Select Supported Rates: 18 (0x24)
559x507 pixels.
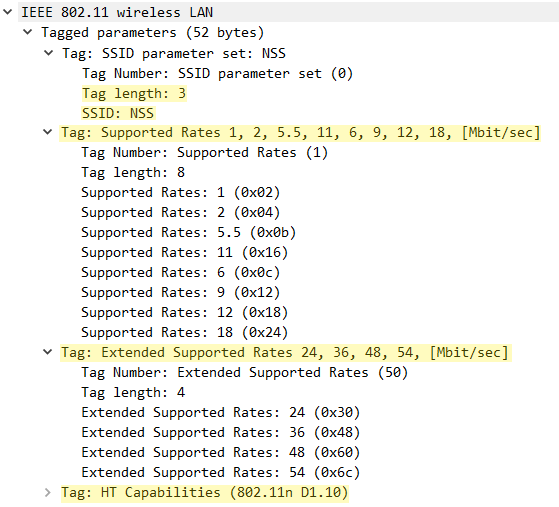pyautogui.click(x=184, y=332)
